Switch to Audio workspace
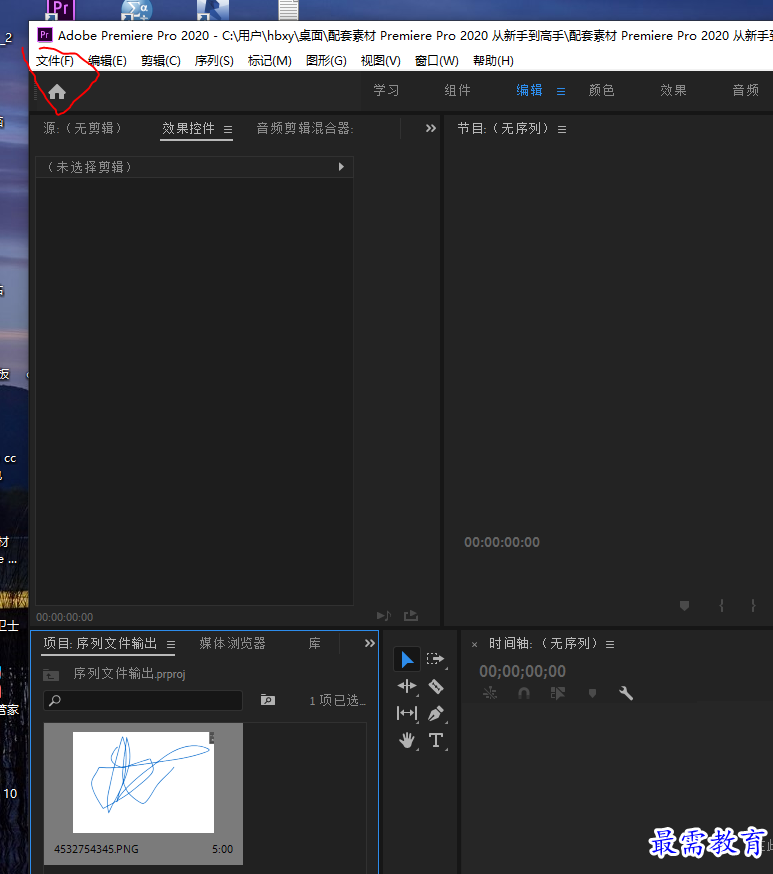773x874 pixels. pos(746,90)
